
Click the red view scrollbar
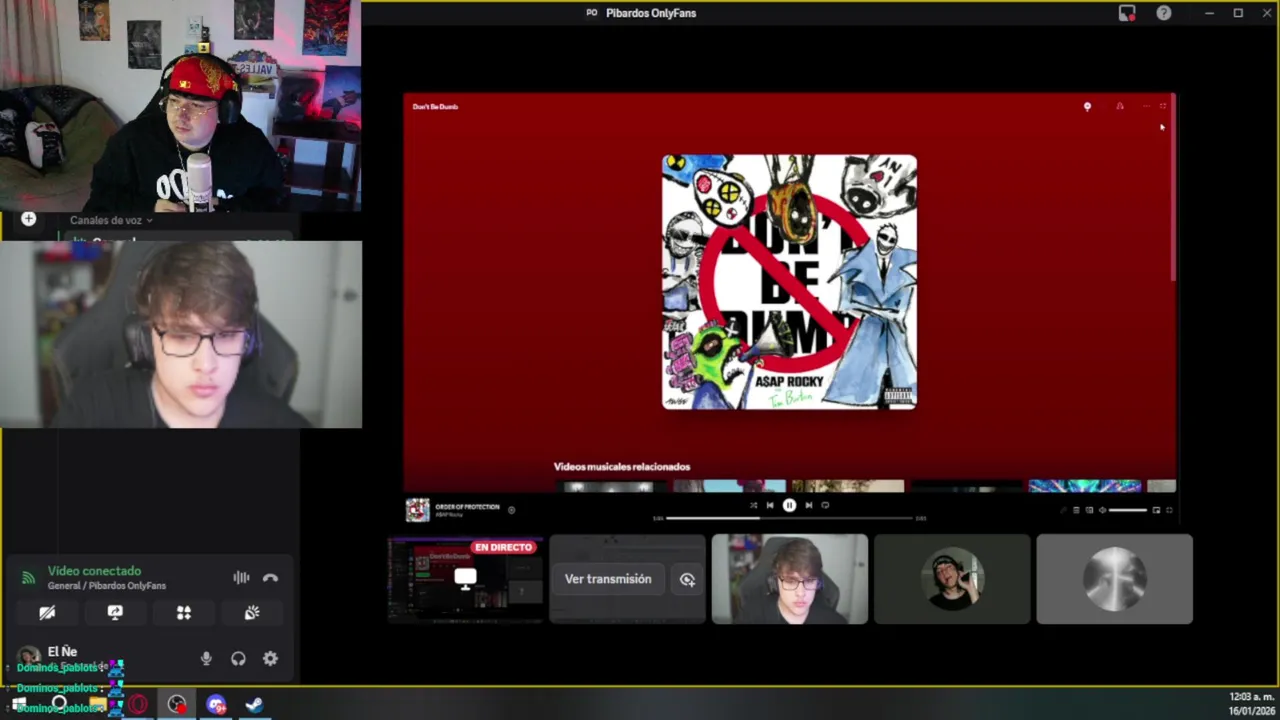[1173, 188]
